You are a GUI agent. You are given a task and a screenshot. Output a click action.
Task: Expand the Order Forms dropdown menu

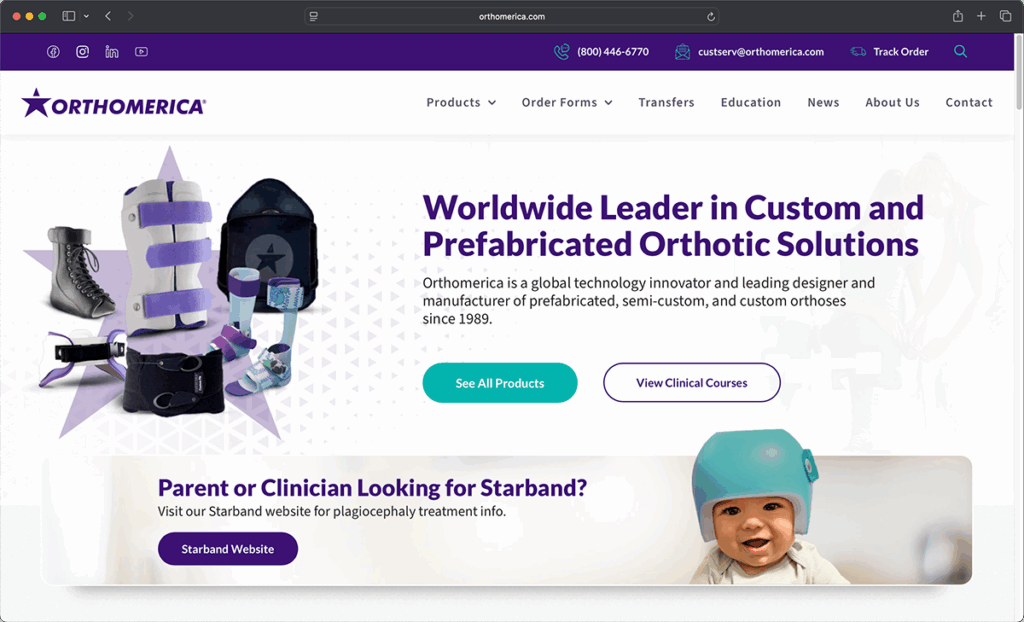tap(567, 103)
